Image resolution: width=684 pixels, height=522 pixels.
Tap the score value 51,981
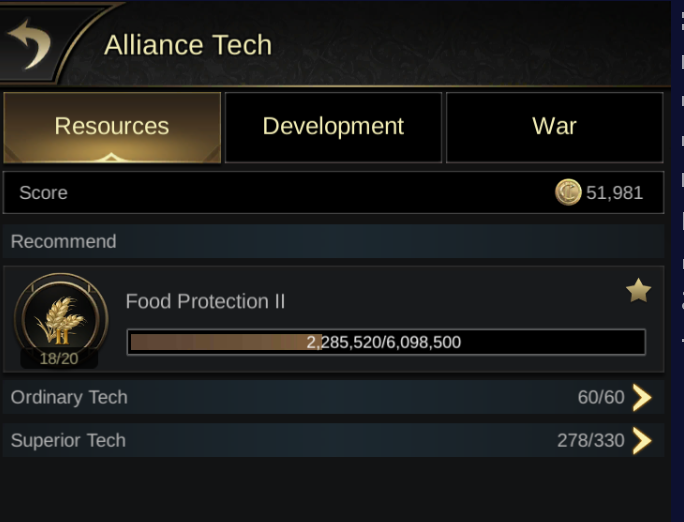(614, 193)
